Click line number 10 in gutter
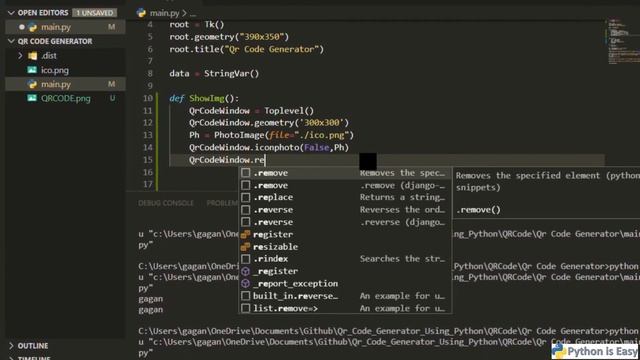640x360 pixels. (x=148, y=98)
